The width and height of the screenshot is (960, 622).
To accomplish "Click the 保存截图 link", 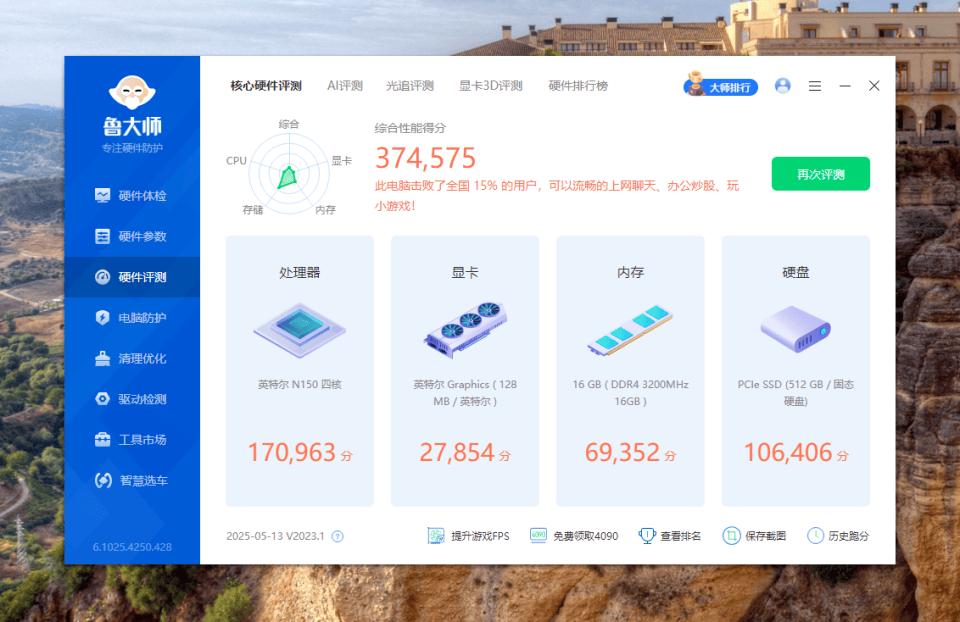I will tap(754, 536).
